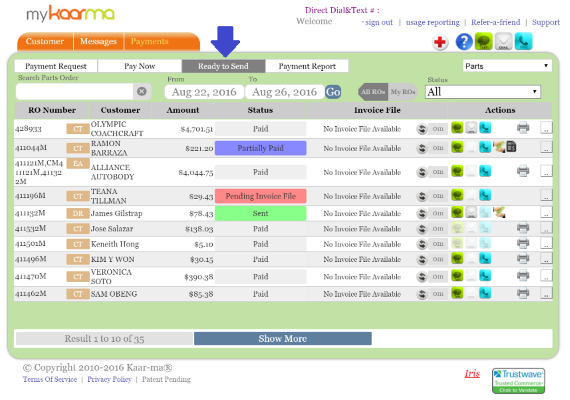The height and width of the screenshot is (400, 570).
Task: Open more options box for TEANA TILLMAN
Action: [546, 195]
